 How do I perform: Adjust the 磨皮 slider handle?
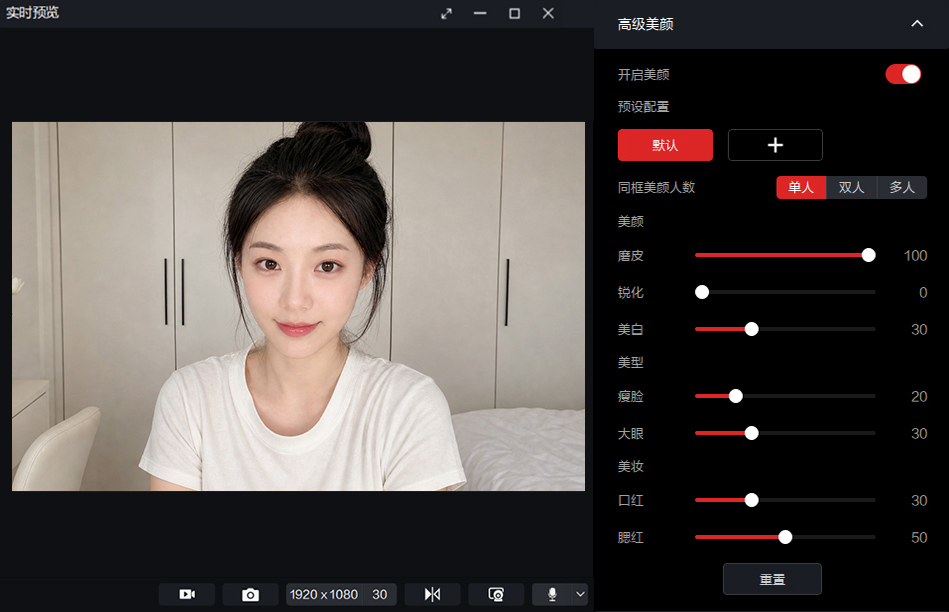(869, 255)
